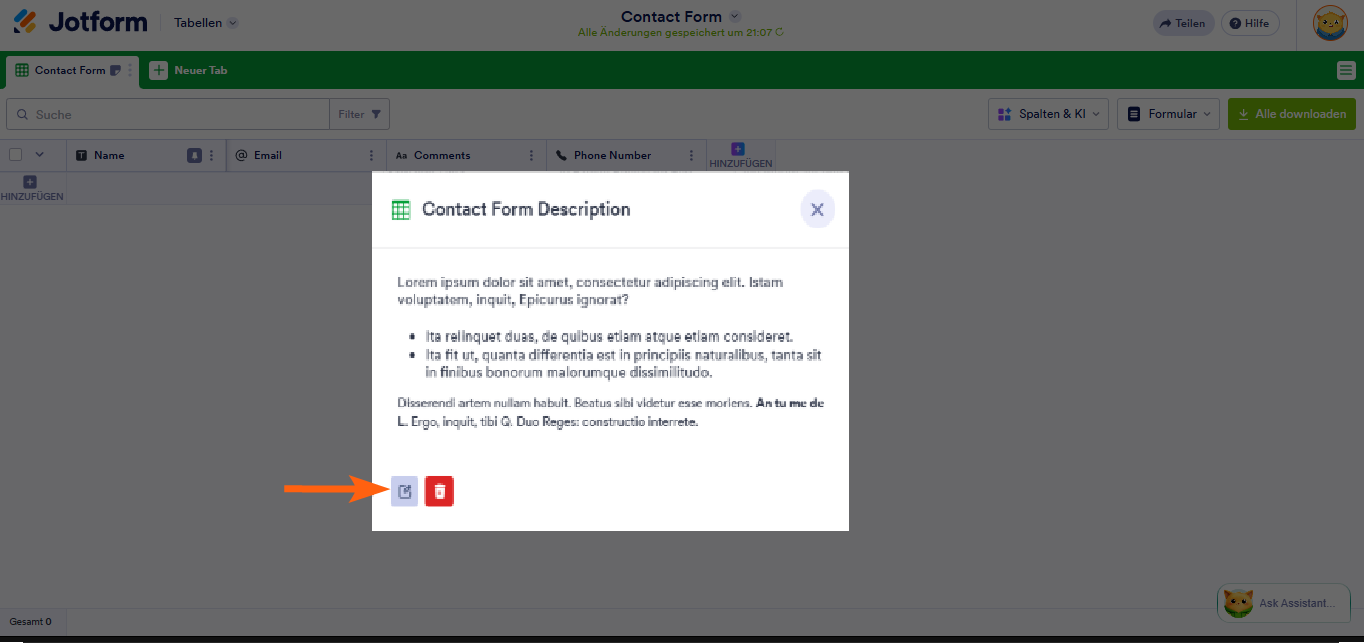Add a column with the Hinzufügen plus
This screenshot has height=643, width=1364.
(740, 155)
